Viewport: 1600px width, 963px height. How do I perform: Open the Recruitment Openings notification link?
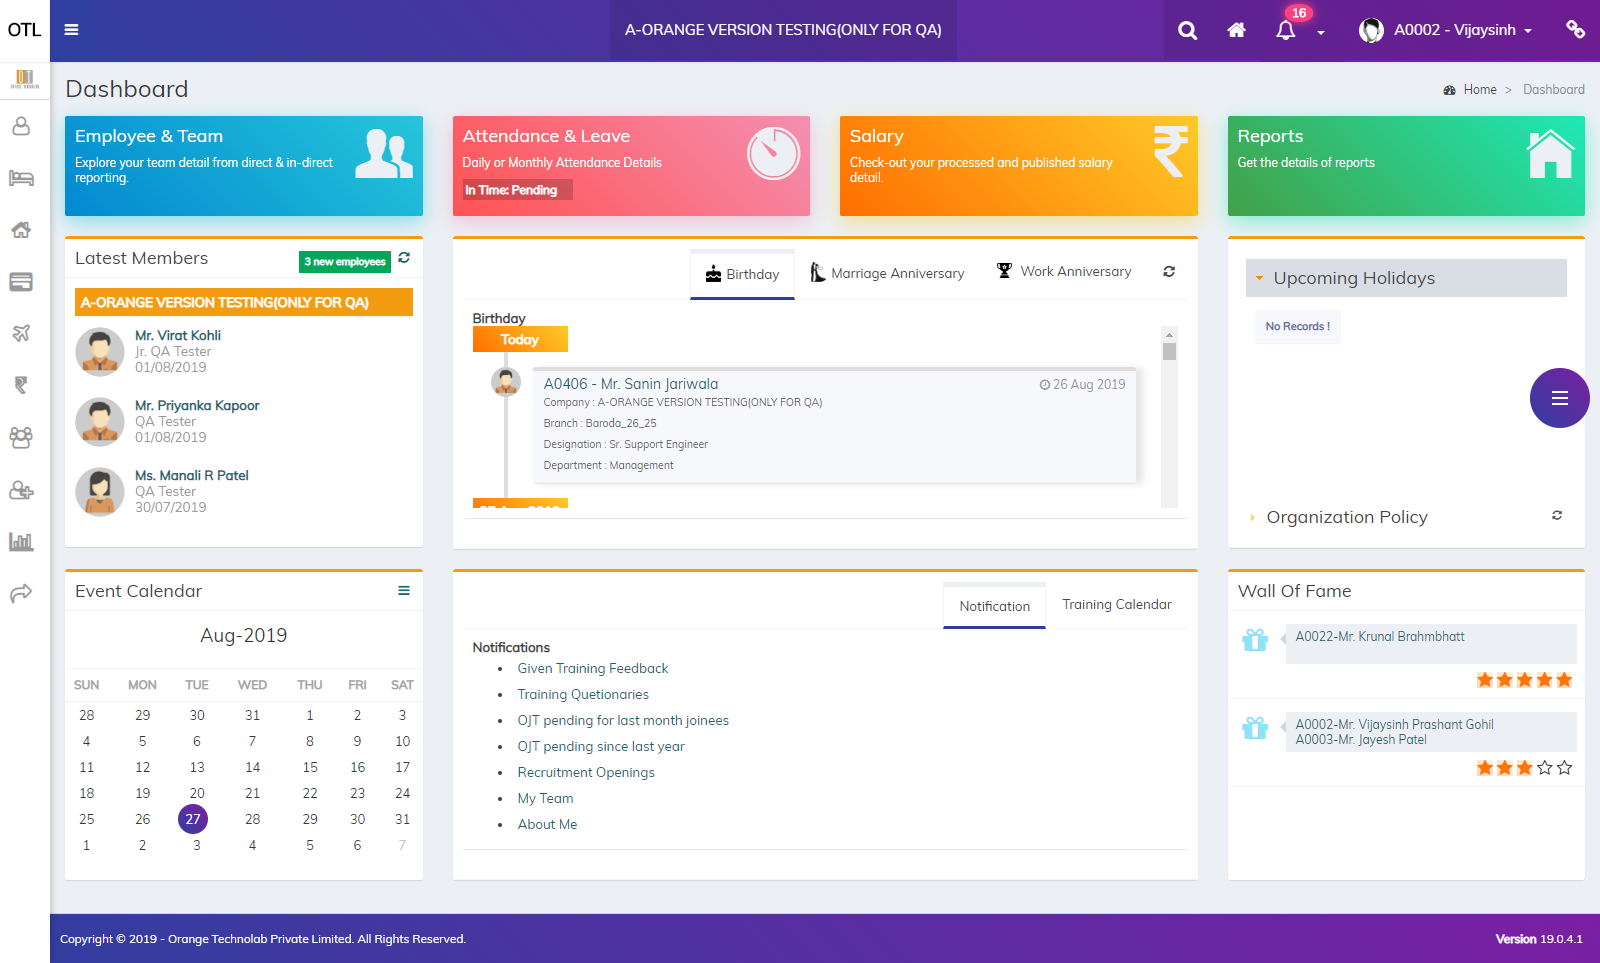point(586,772)
